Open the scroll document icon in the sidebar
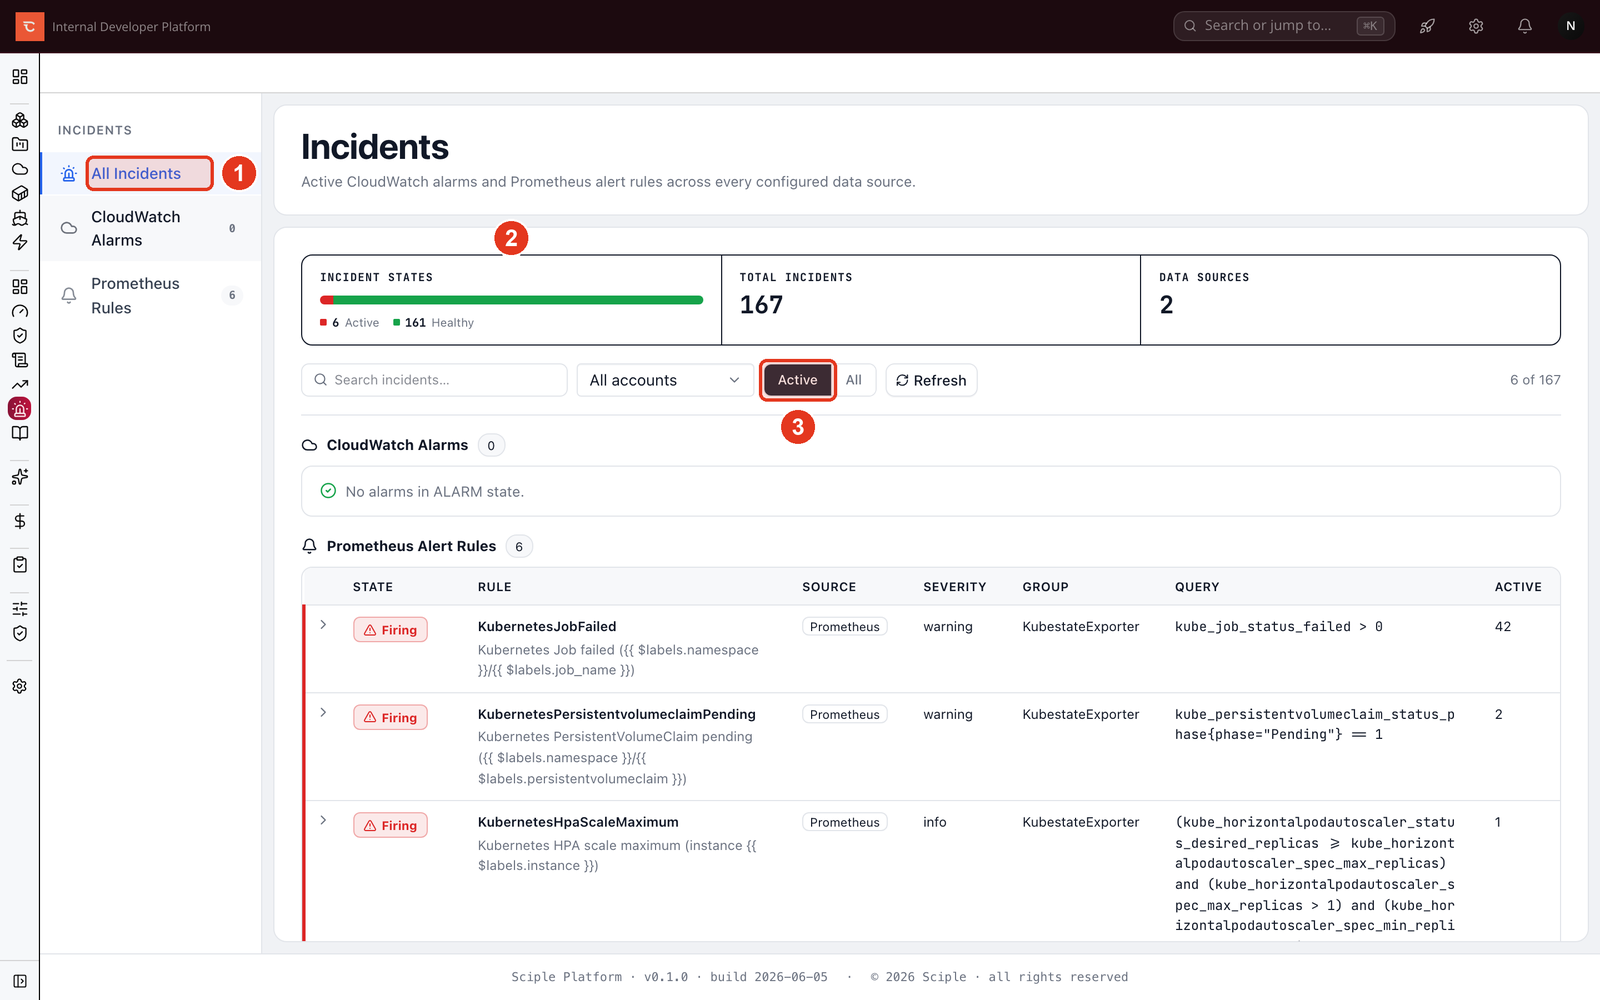Image resolution: width=1600 pixels, height=1000 pixels. coord(20,360)
